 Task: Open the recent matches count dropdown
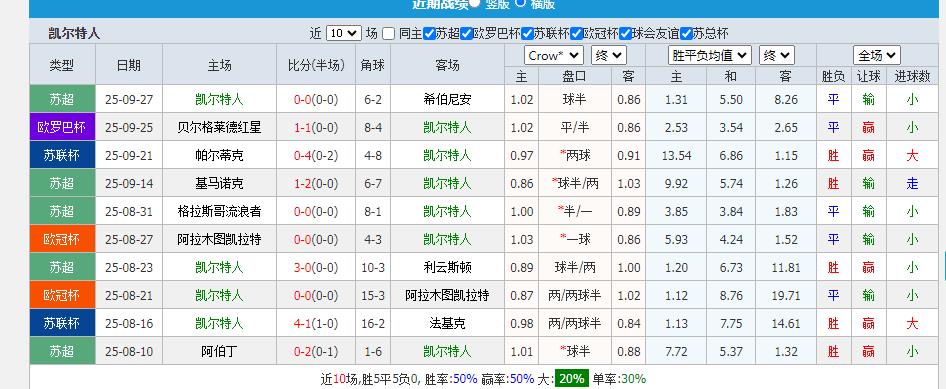343,33
